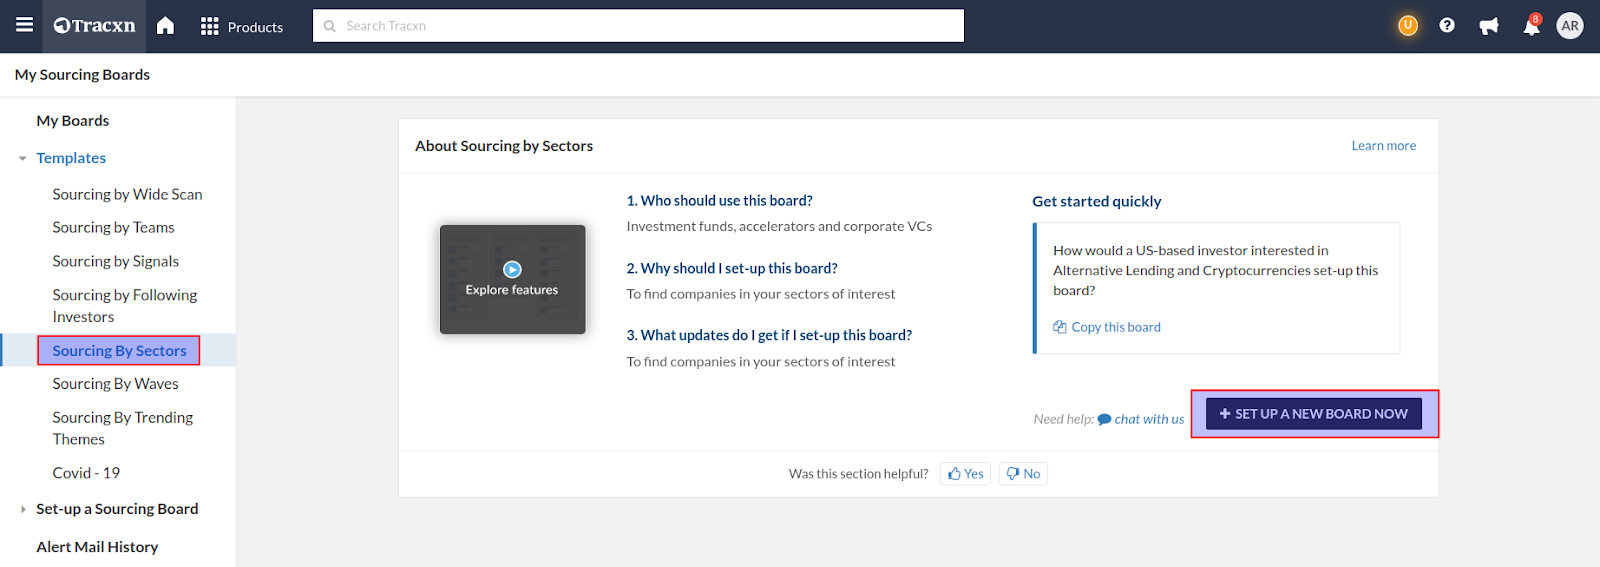Open the hamburger menu icon
This screenshot has width=1600, height=567.
point(24,25)
